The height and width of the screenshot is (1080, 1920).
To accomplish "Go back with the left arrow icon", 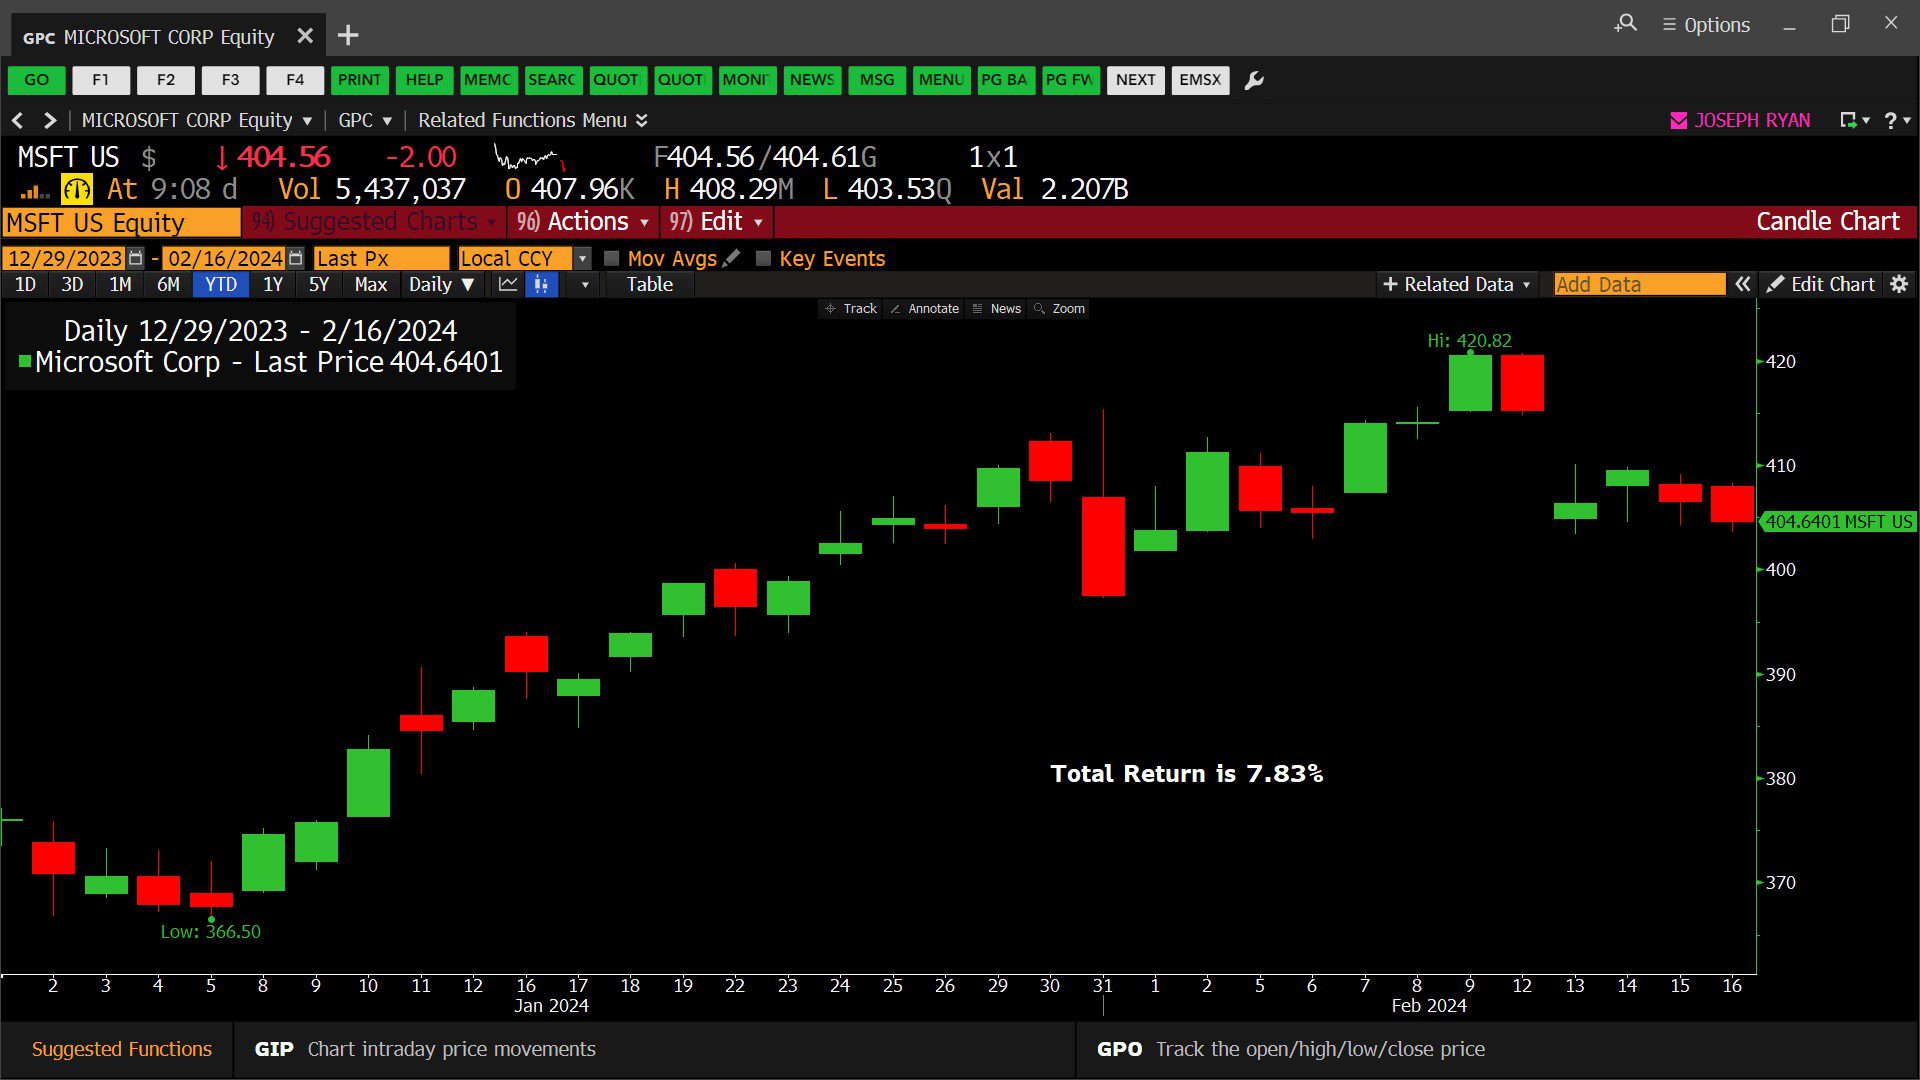I will tap(17, 120).
